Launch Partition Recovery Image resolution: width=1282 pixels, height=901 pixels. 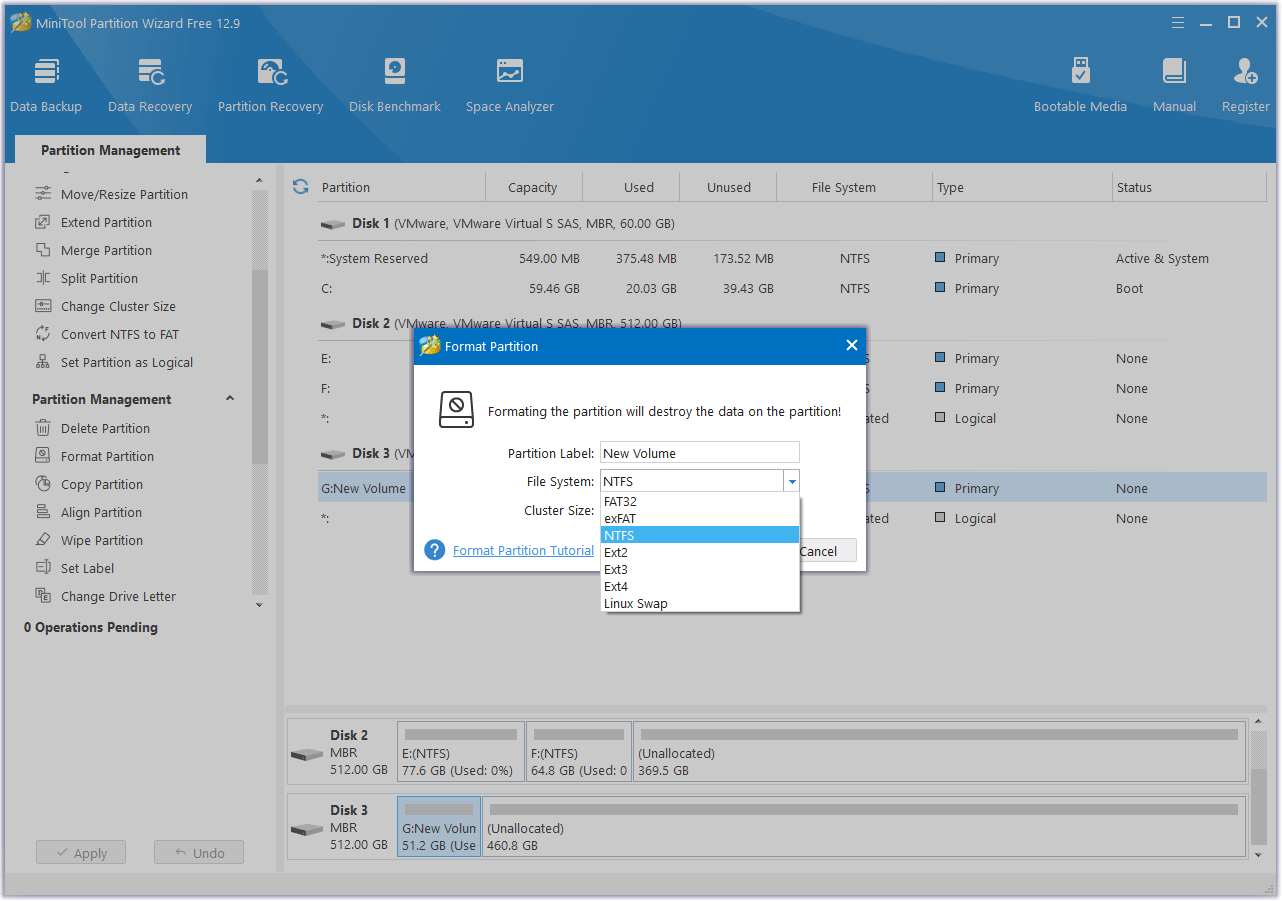[270, 86]
